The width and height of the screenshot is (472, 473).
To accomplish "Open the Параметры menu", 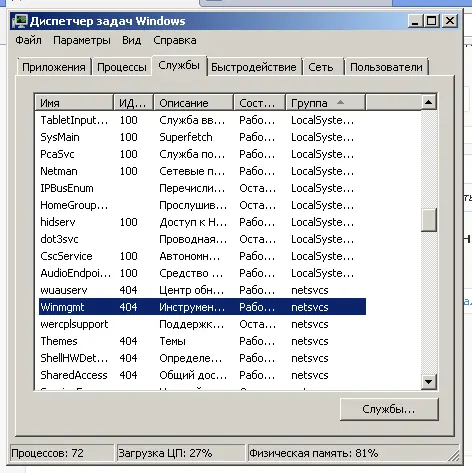I will (82, 40).
